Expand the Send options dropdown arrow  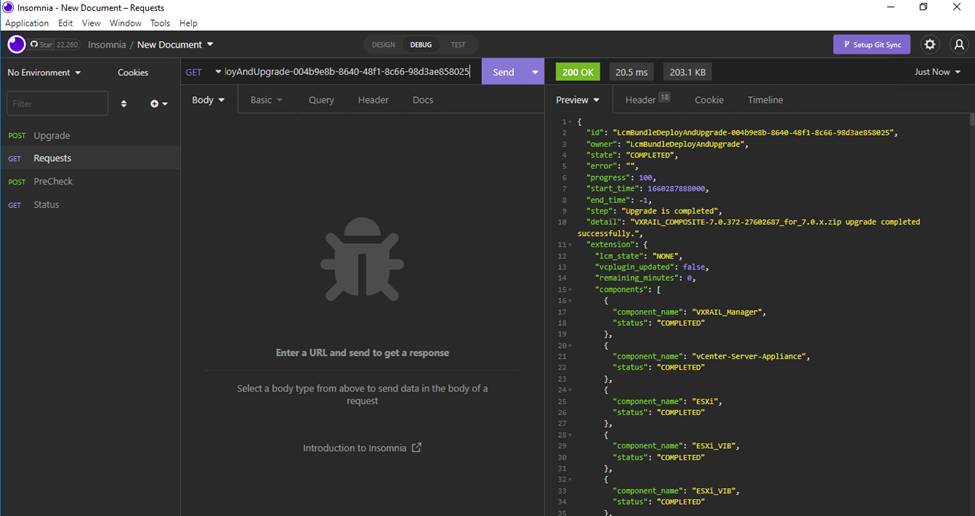coord(535,72)
